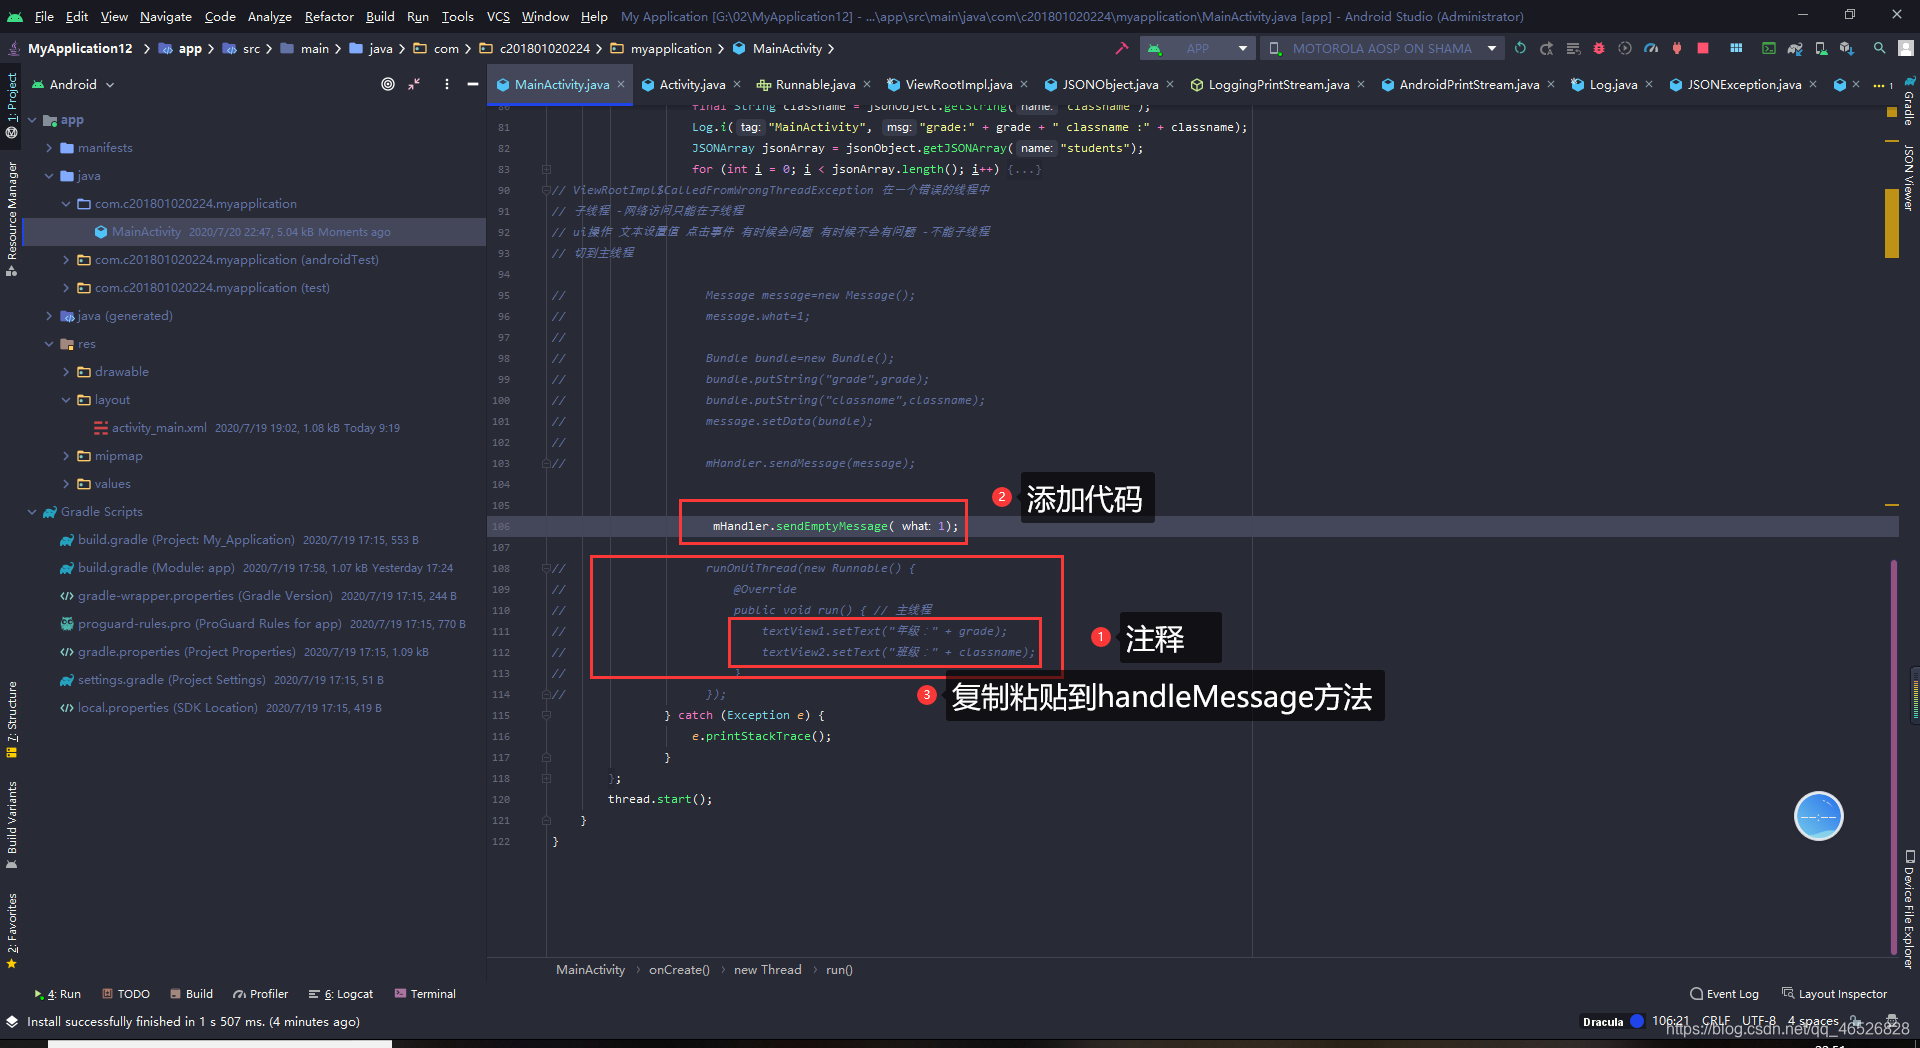Viewport: 1920px width, 1048px height.
Task: Open the MOTOROLA AOSP ON SHAMA device dropdown
Action: pyautogui.click(x=1383, y=48)
